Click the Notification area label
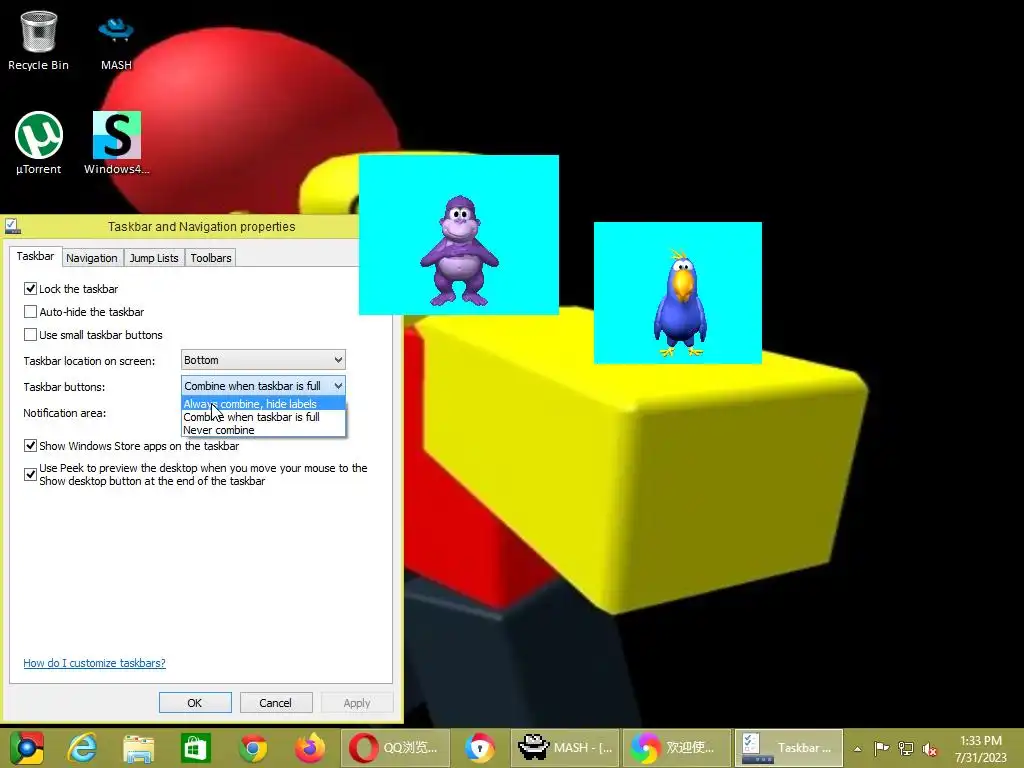 click(65, 413)
